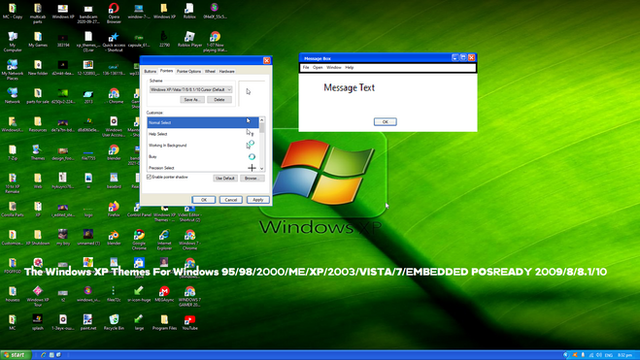Click OK in the Message Box window

pos(385,122)
